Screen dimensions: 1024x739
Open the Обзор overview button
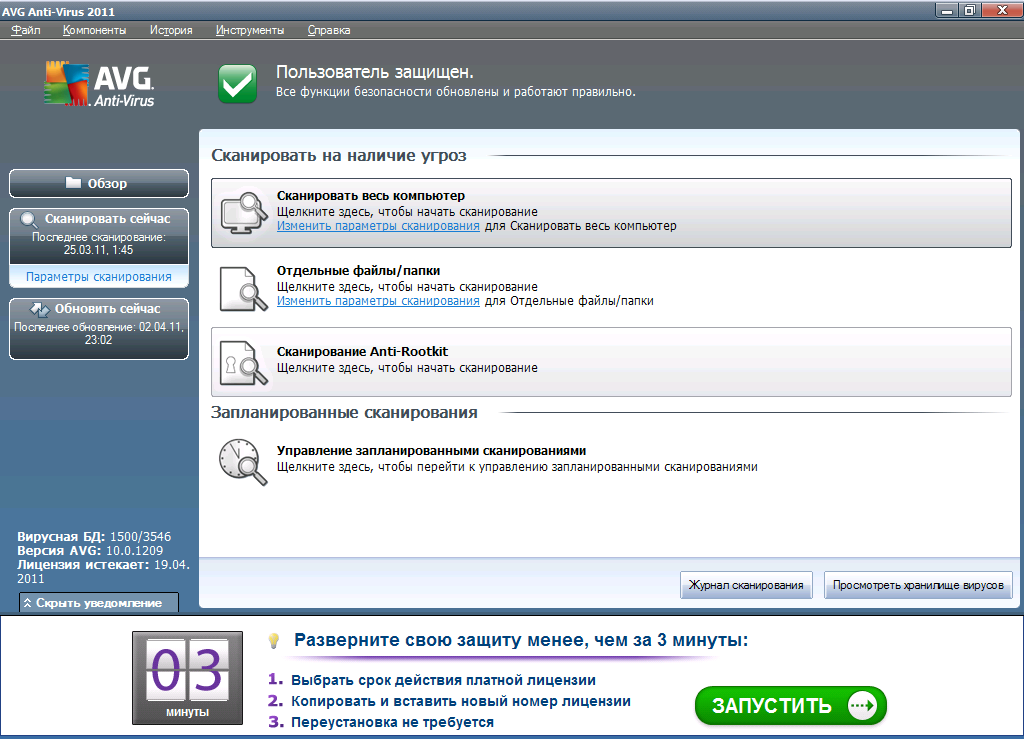[99, 183]
